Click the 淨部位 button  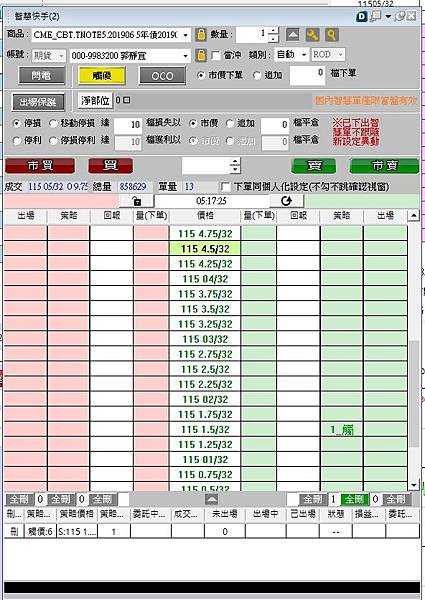tap(95, 101)
